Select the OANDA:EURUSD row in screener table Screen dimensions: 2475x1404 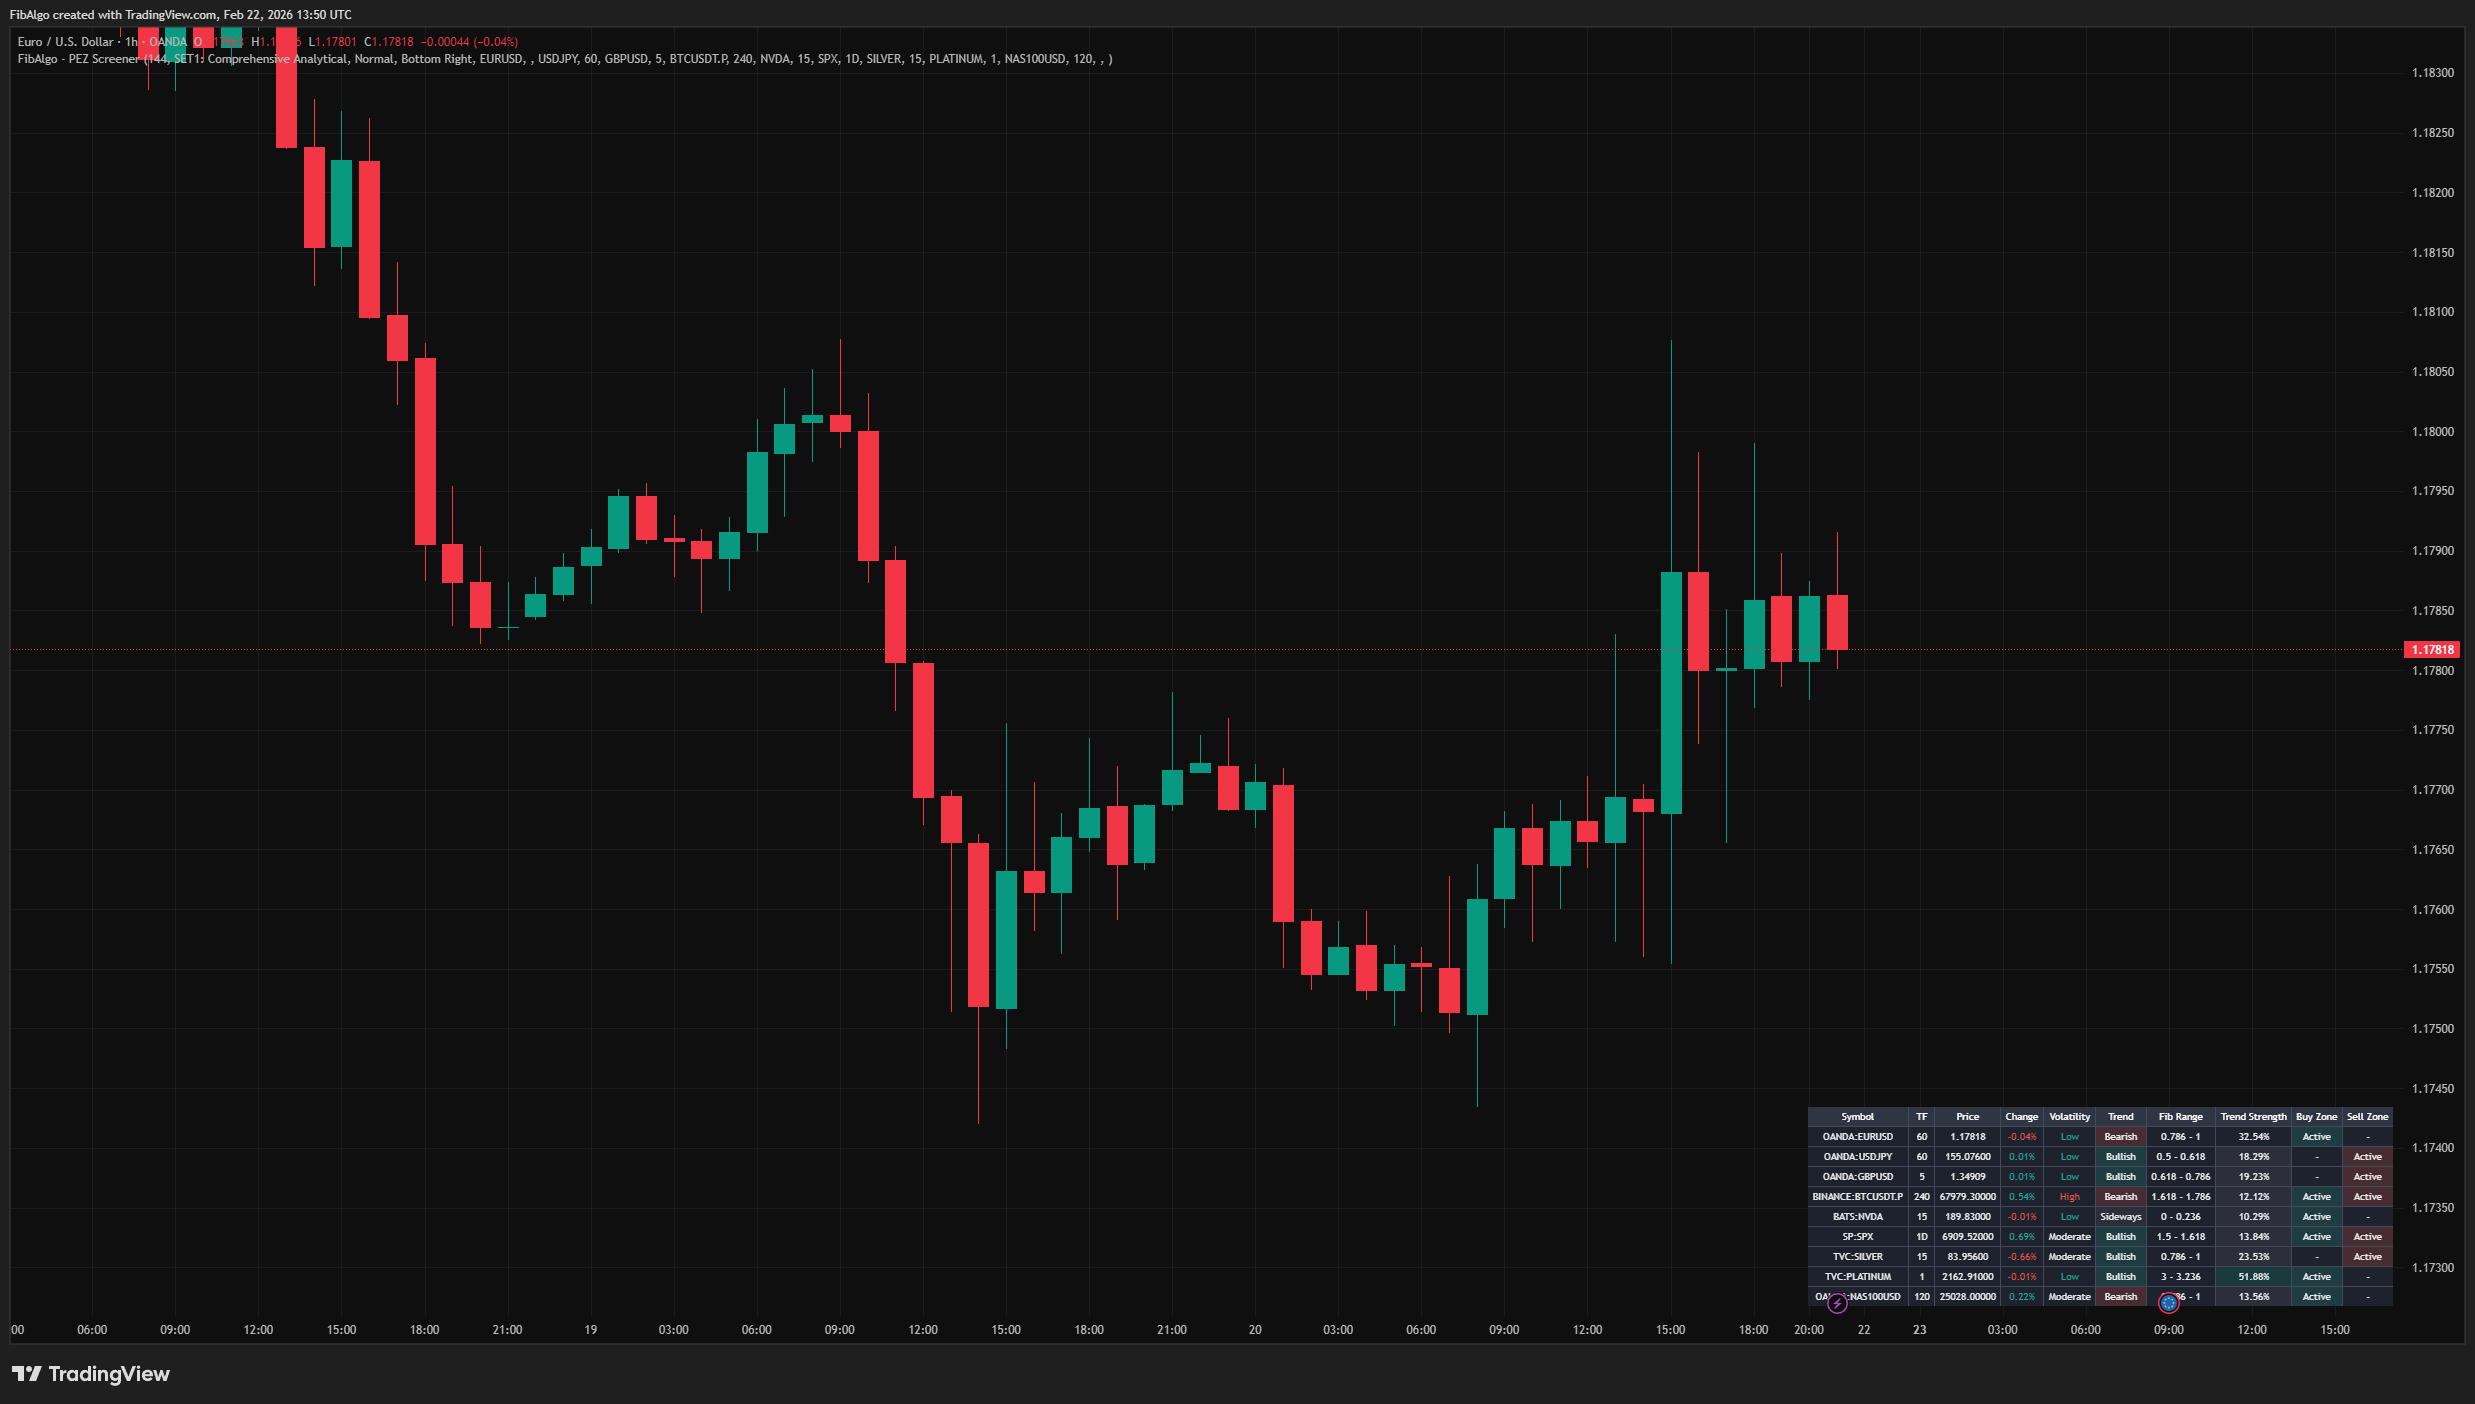point(1859,1136)
